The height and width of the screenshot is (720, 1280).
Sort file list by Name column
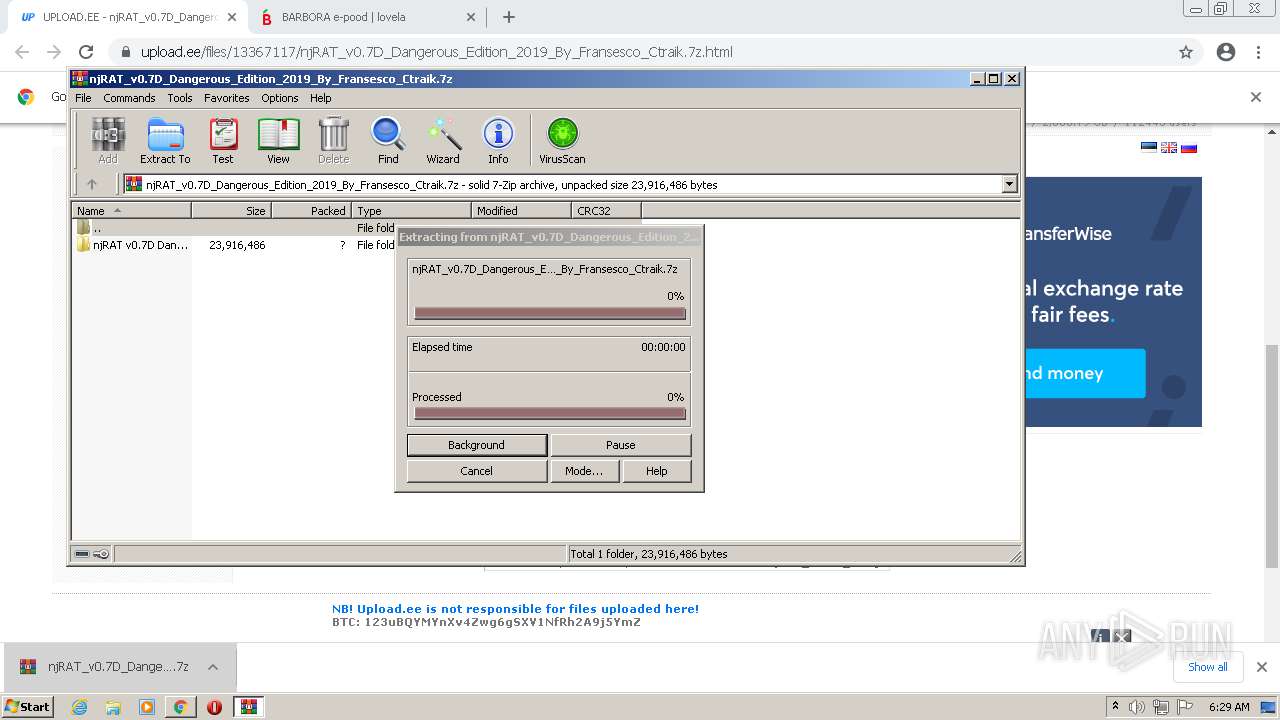[x=131, y=211]
